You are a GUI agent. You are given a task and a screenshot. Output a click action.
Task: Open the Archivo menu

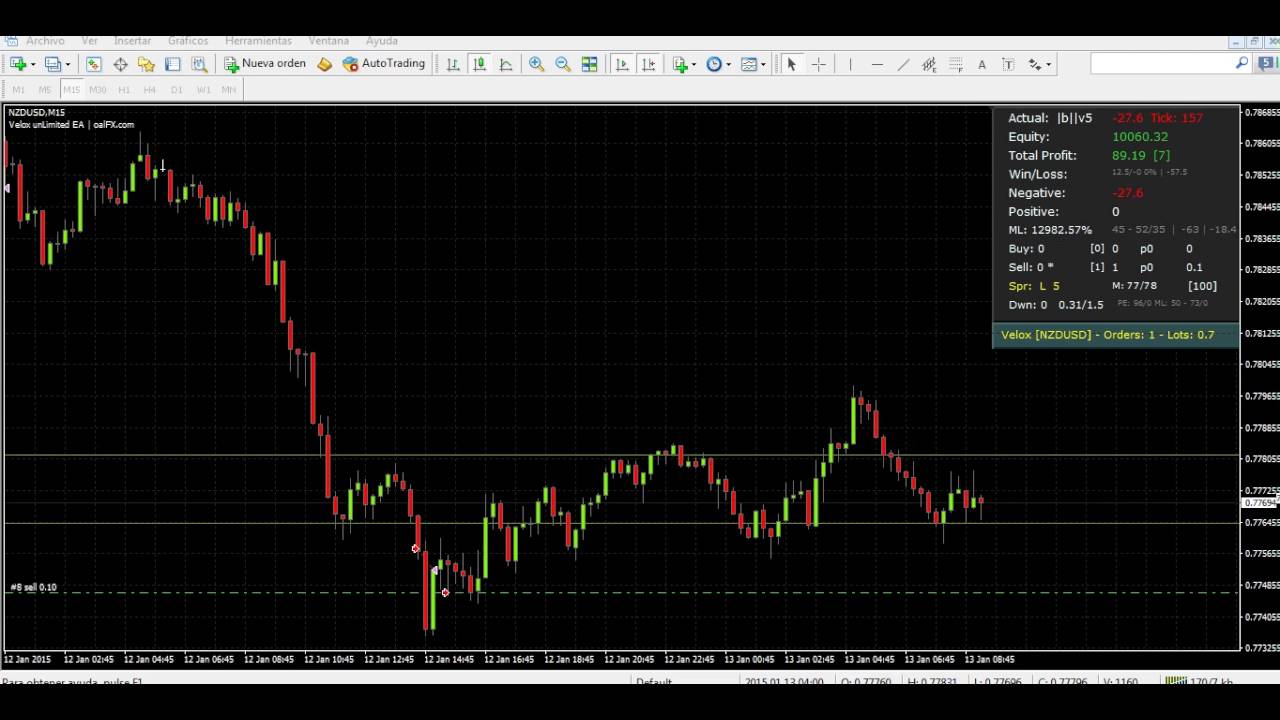[45, 41]
